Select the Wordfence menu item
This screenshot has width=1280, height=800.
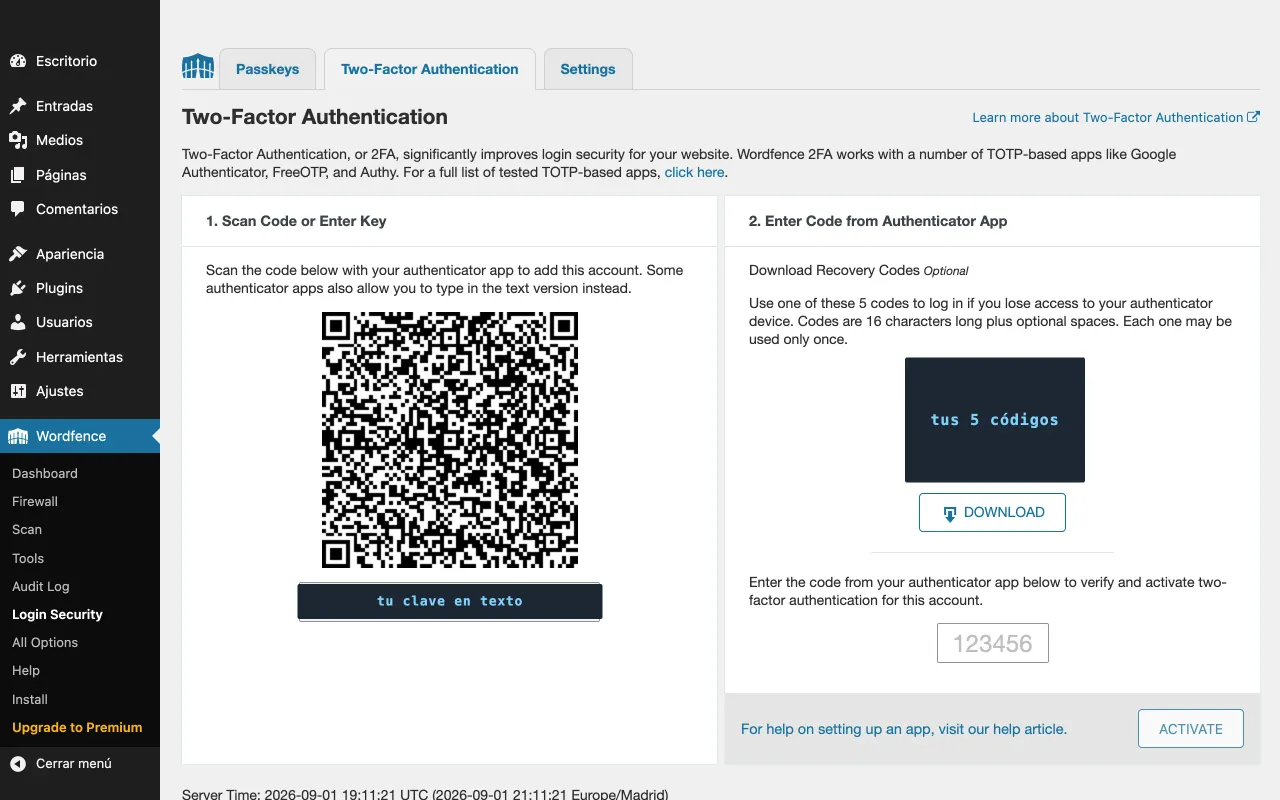click(80, 436)
